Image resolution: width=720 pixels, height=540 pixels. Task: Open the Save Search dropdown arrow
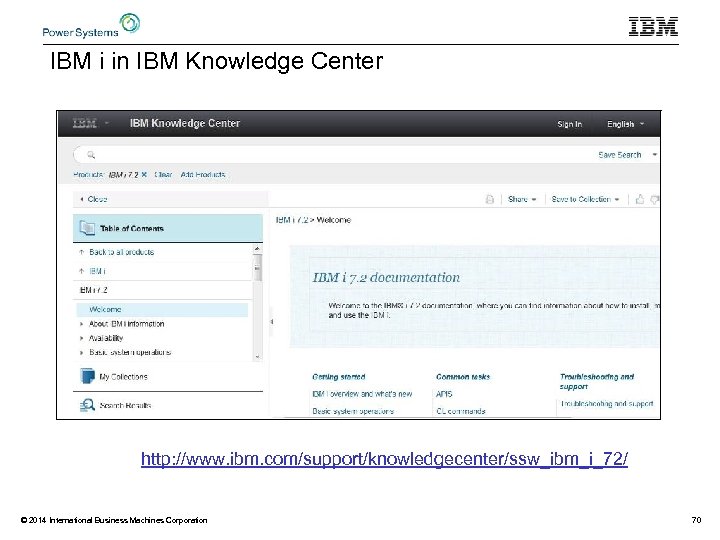coord(655,155)
